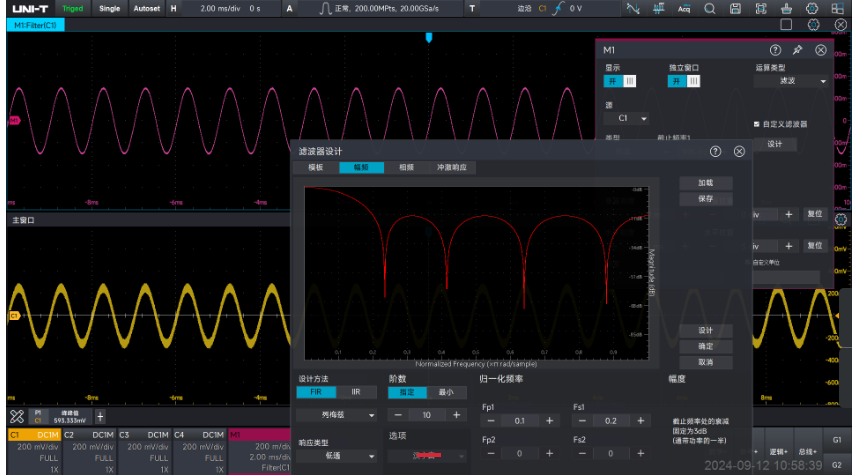This screenshot has height=475, width=852.
Task: Click the save (floppy disk) icon
Action: [735, 8]
